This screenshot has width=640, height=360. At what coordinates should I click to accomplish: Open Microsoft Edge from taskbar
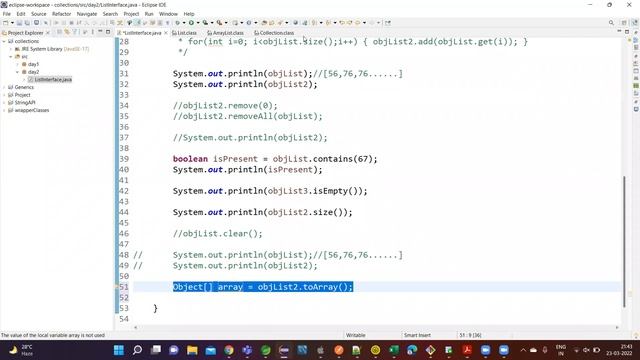412,350
